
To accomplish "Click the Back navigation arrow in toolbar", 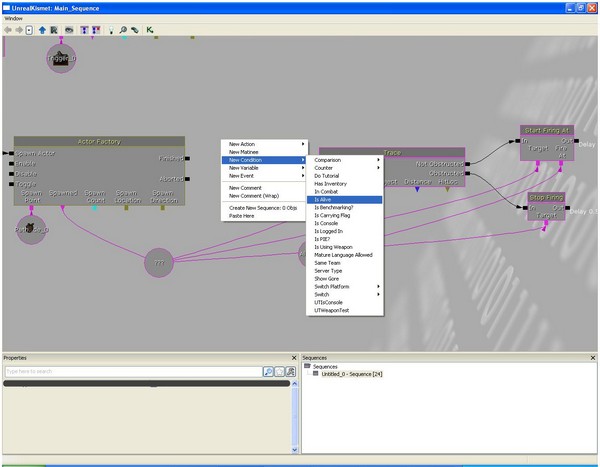I will [8, 30].
